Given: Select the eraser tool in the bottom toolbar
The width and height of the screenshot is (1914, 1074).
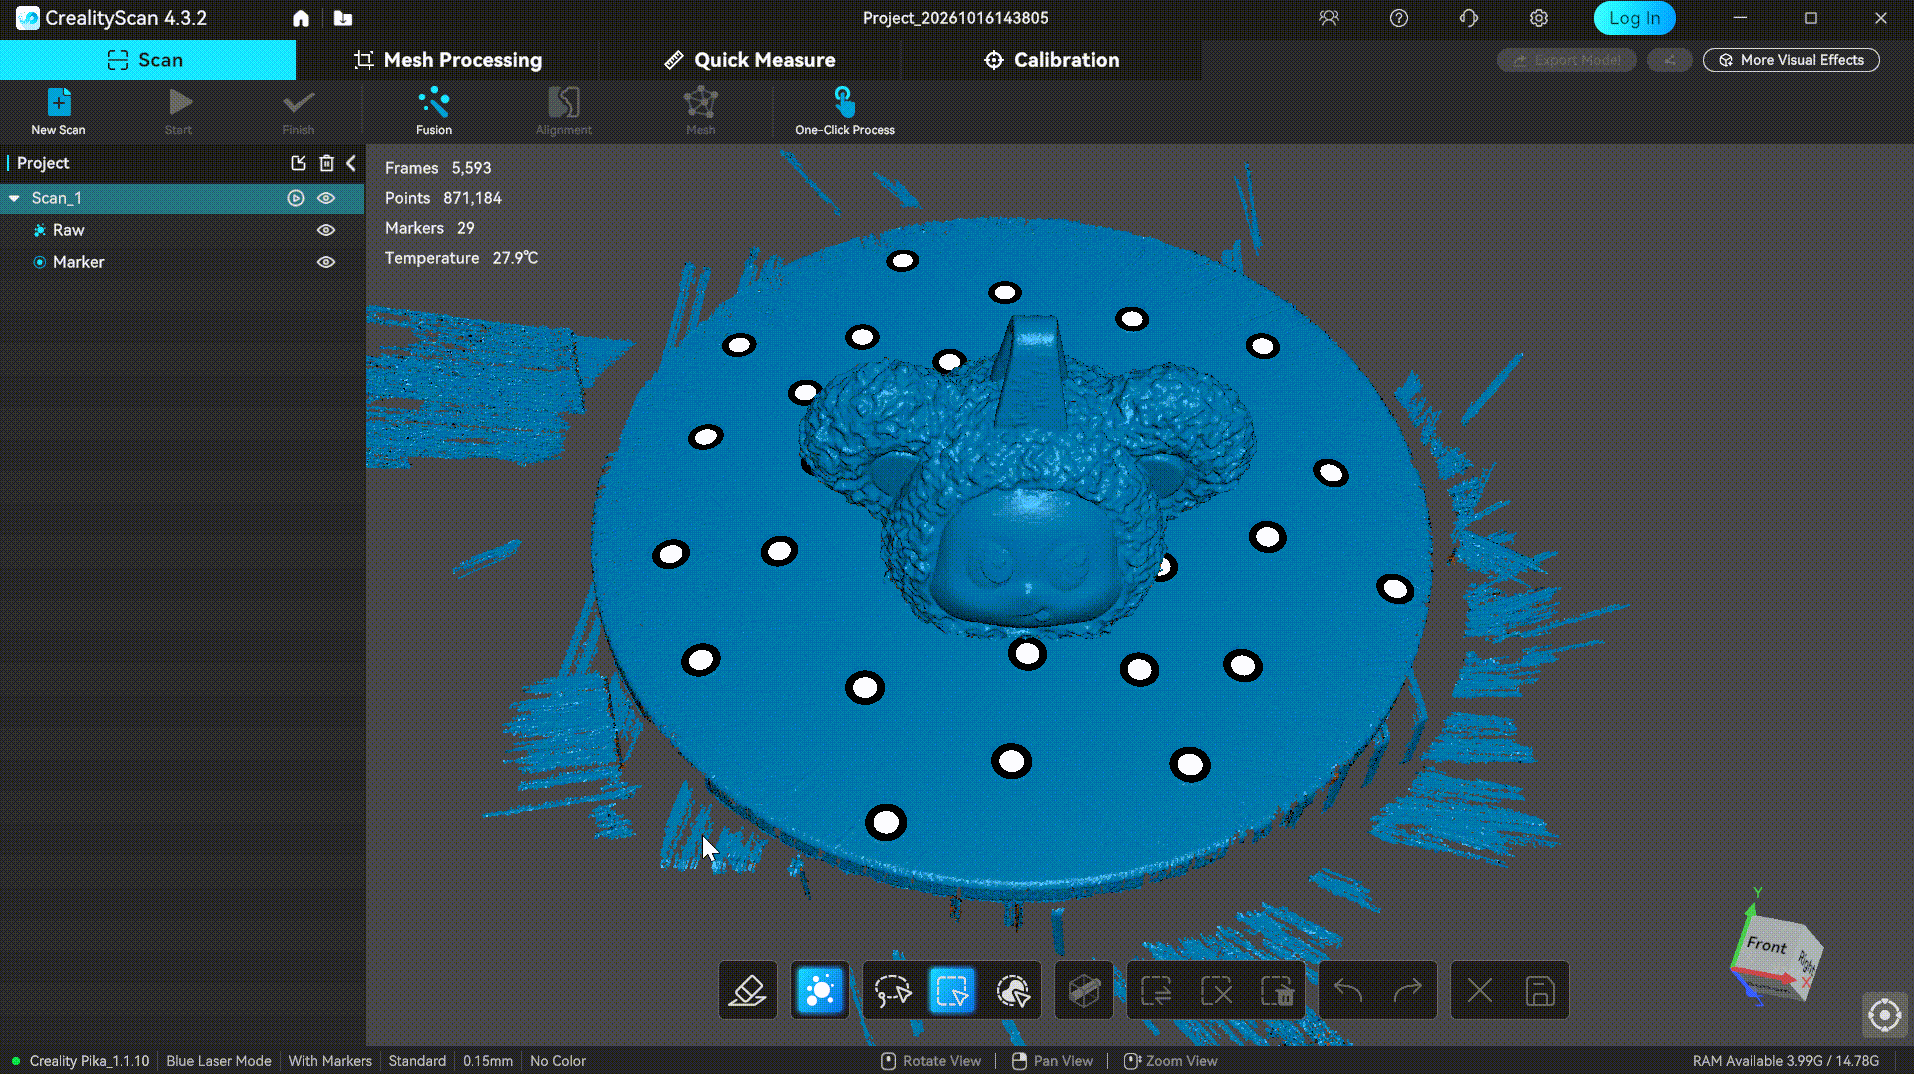Looking at the screenshot, I should 748,990.
